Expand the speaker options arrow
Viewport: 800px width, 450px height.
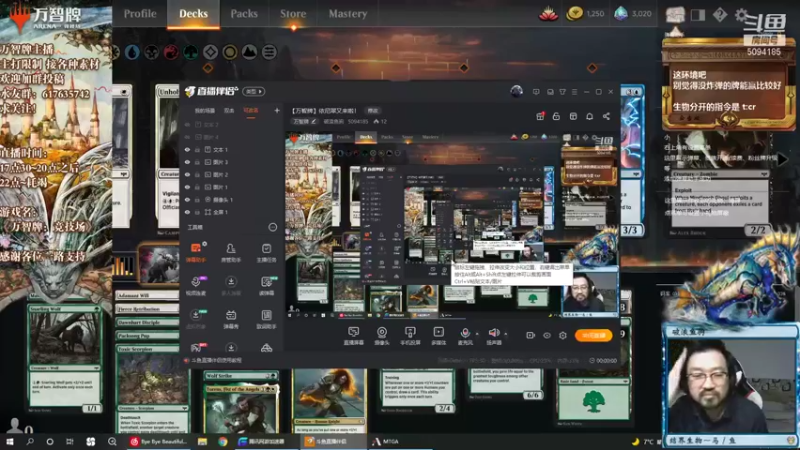click(506, 334)
